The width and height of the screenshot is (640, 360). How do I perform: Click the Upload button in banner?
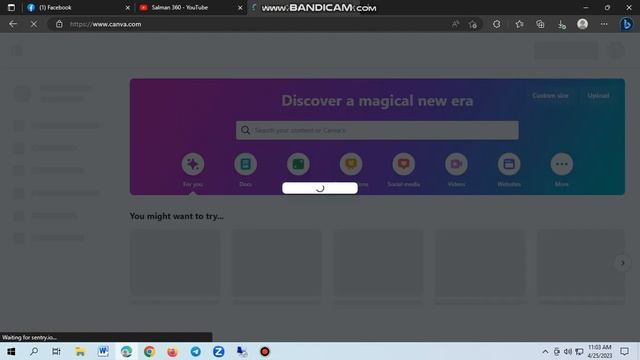click(598, 96)
